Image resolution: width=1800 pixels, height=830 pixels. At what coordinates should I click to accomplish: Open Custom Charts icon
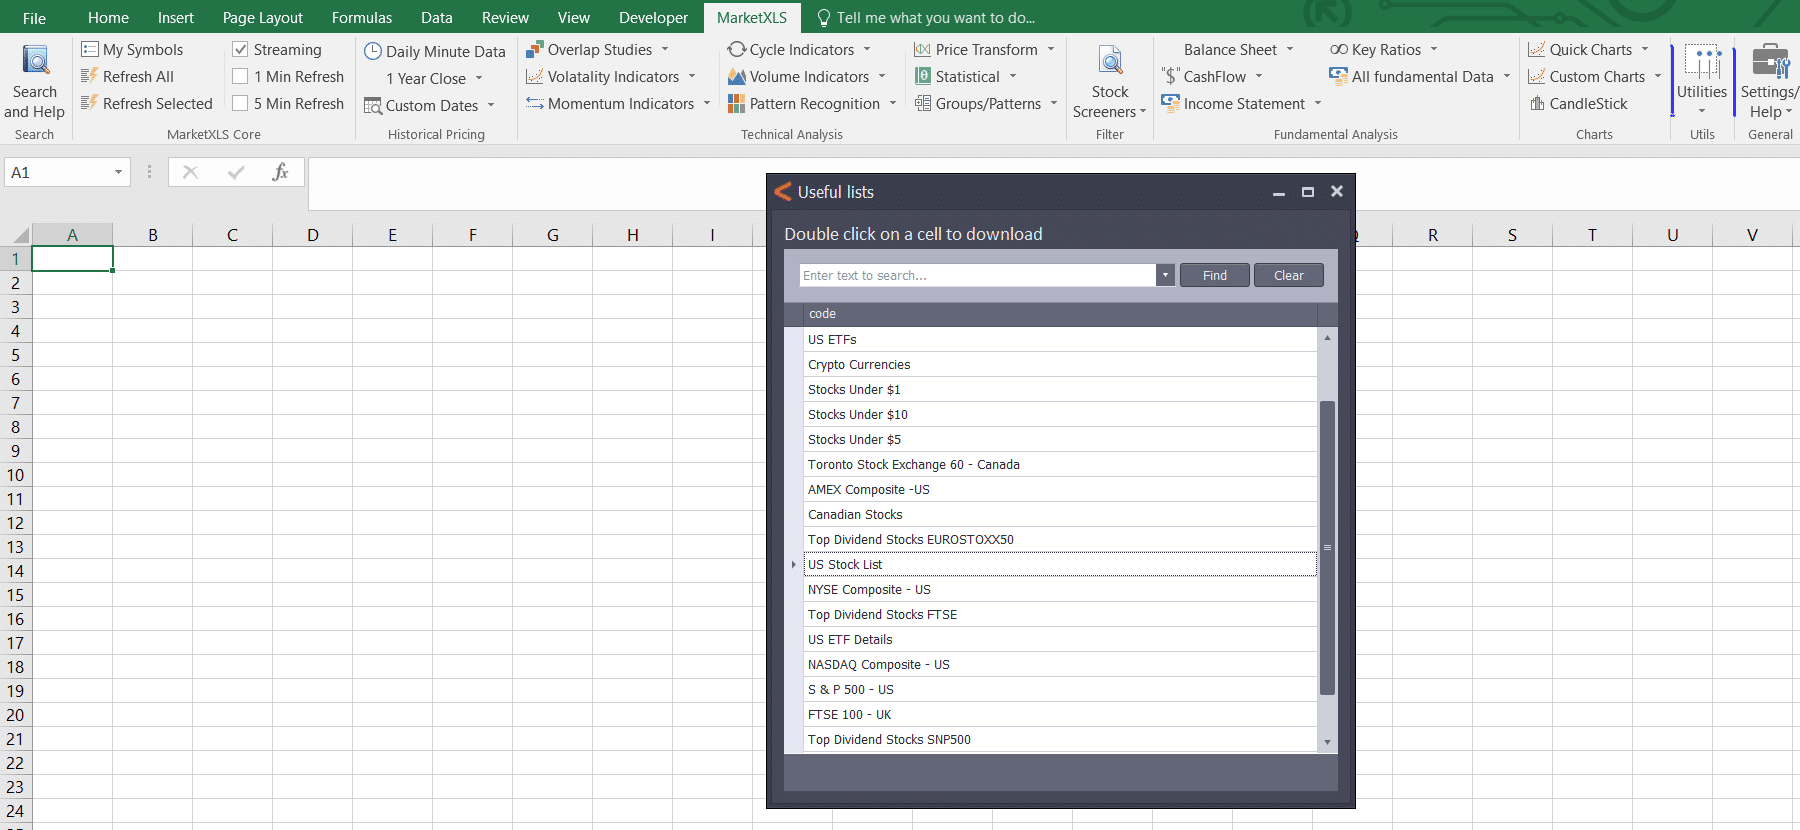pos(1537,76)
